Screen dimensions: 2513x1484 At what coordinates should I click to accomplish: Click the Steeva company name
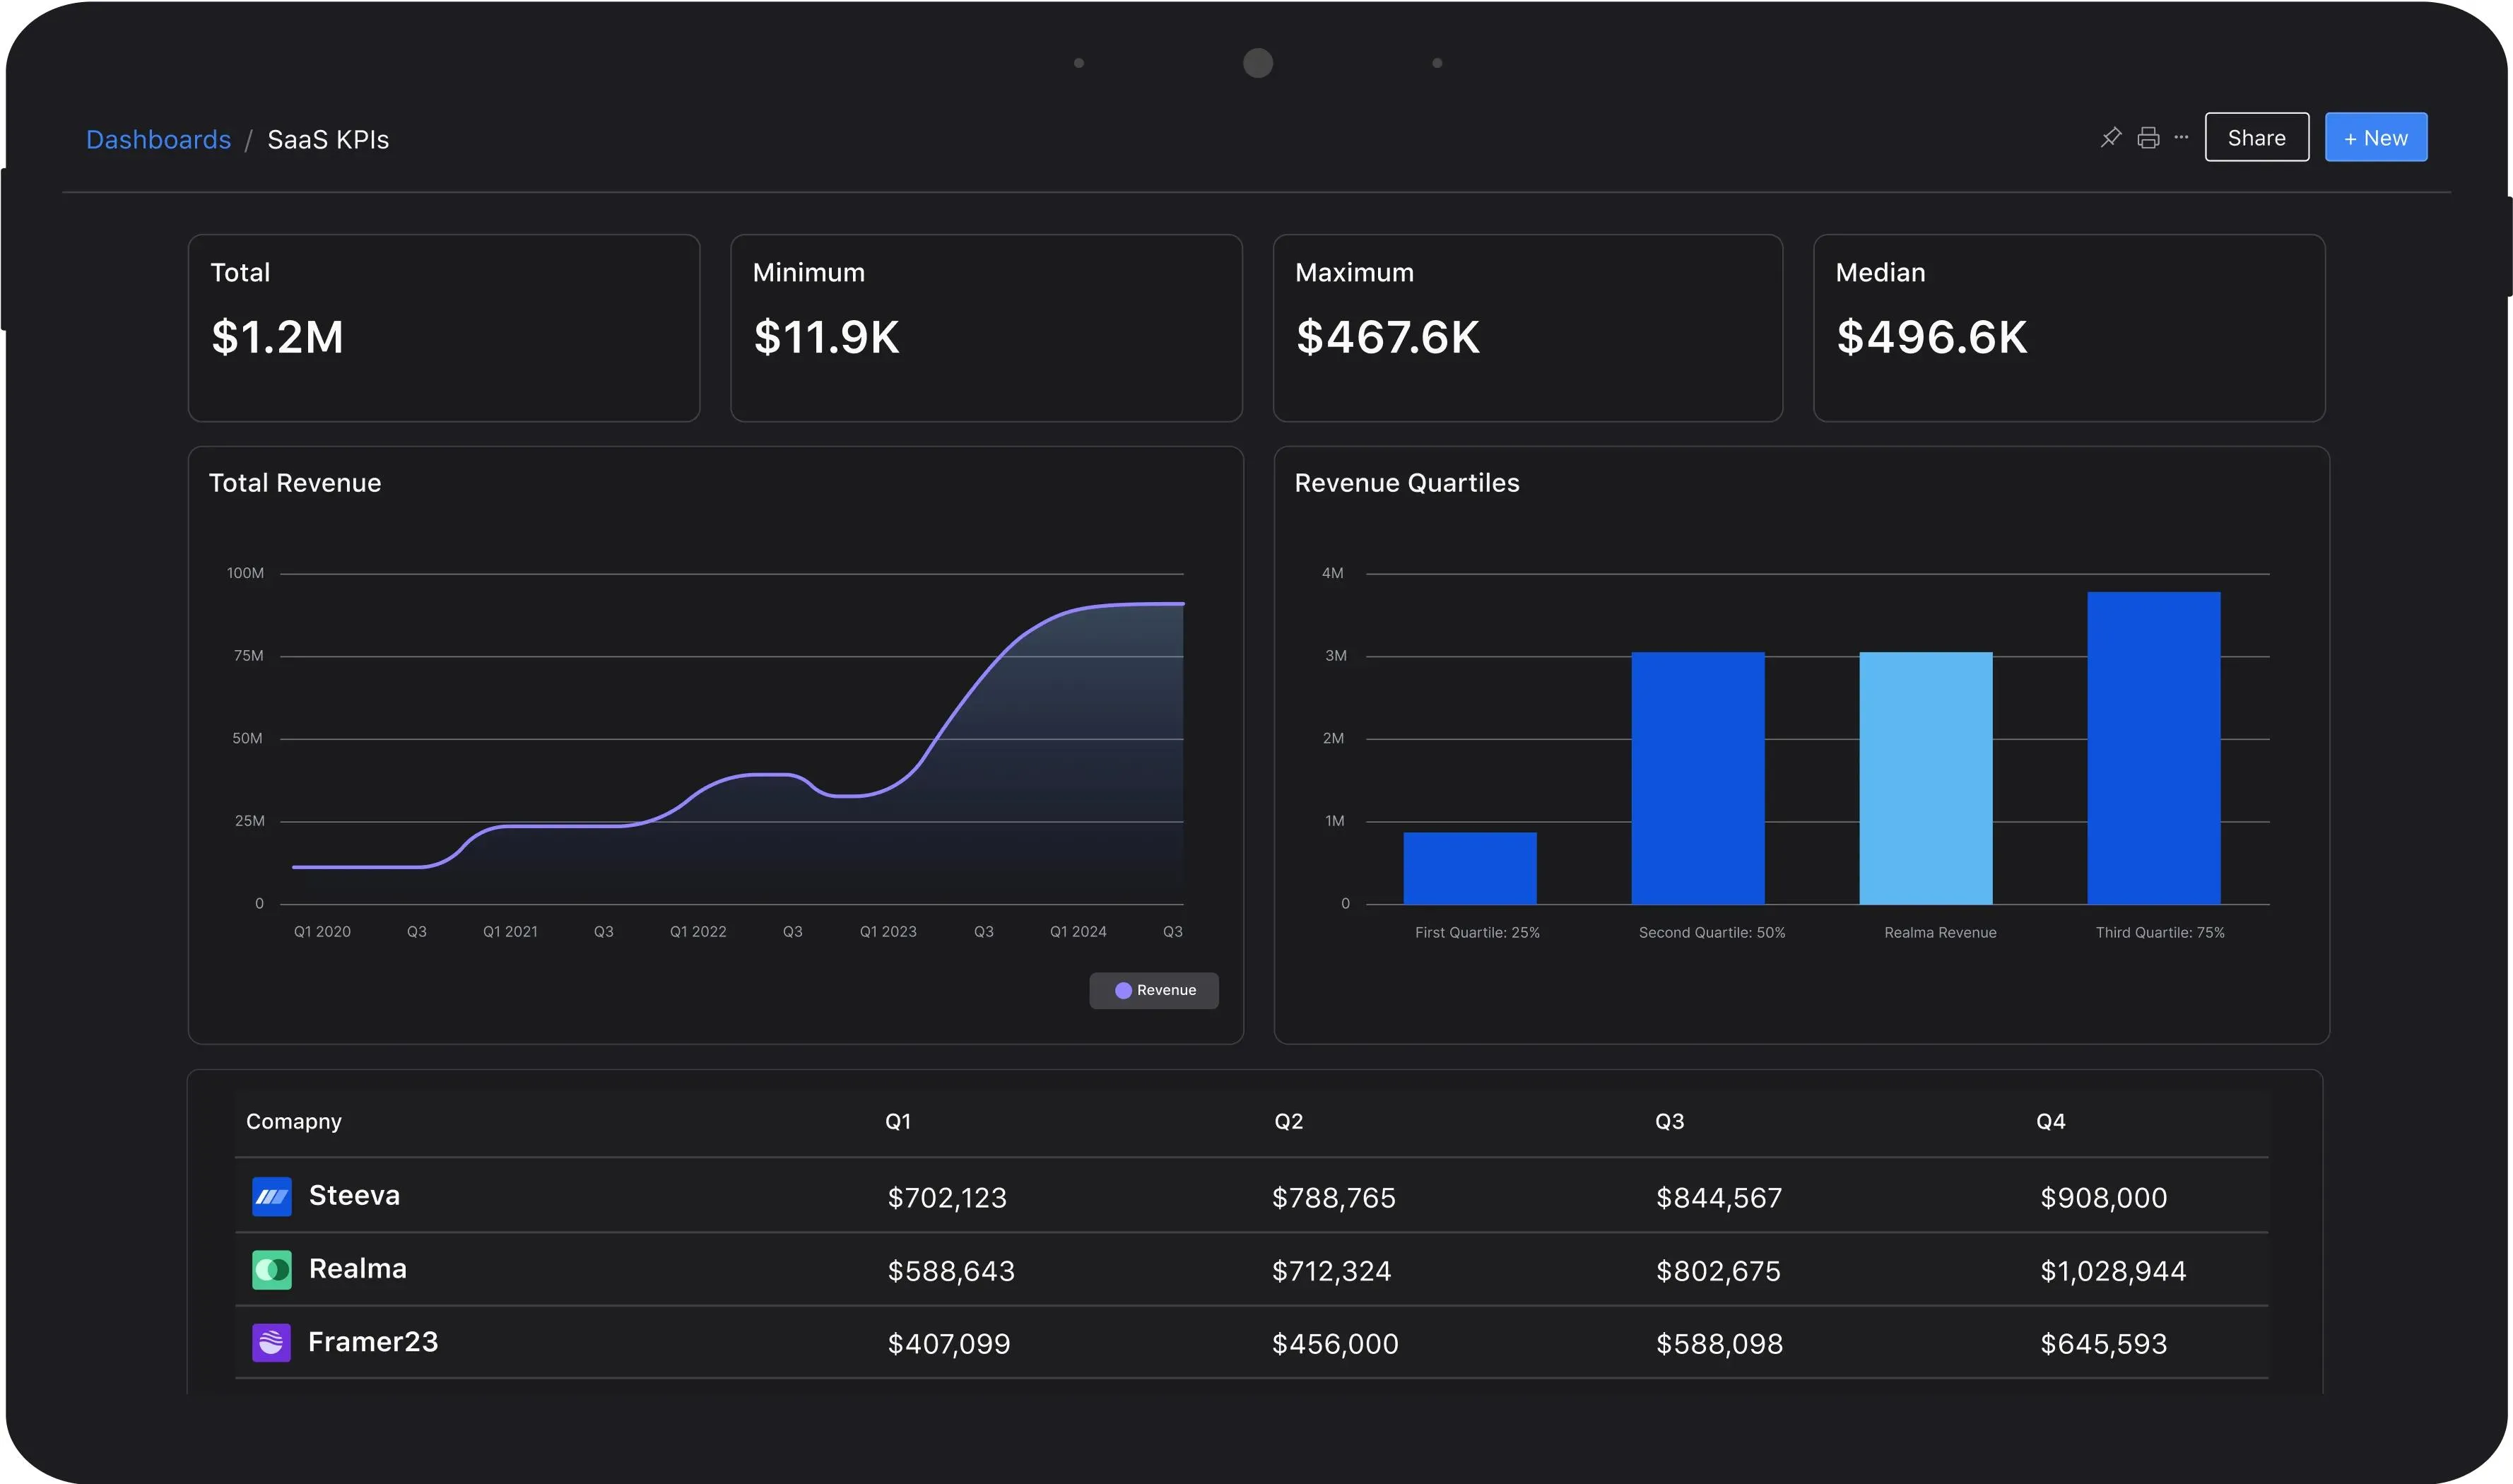click(354, 1195)
